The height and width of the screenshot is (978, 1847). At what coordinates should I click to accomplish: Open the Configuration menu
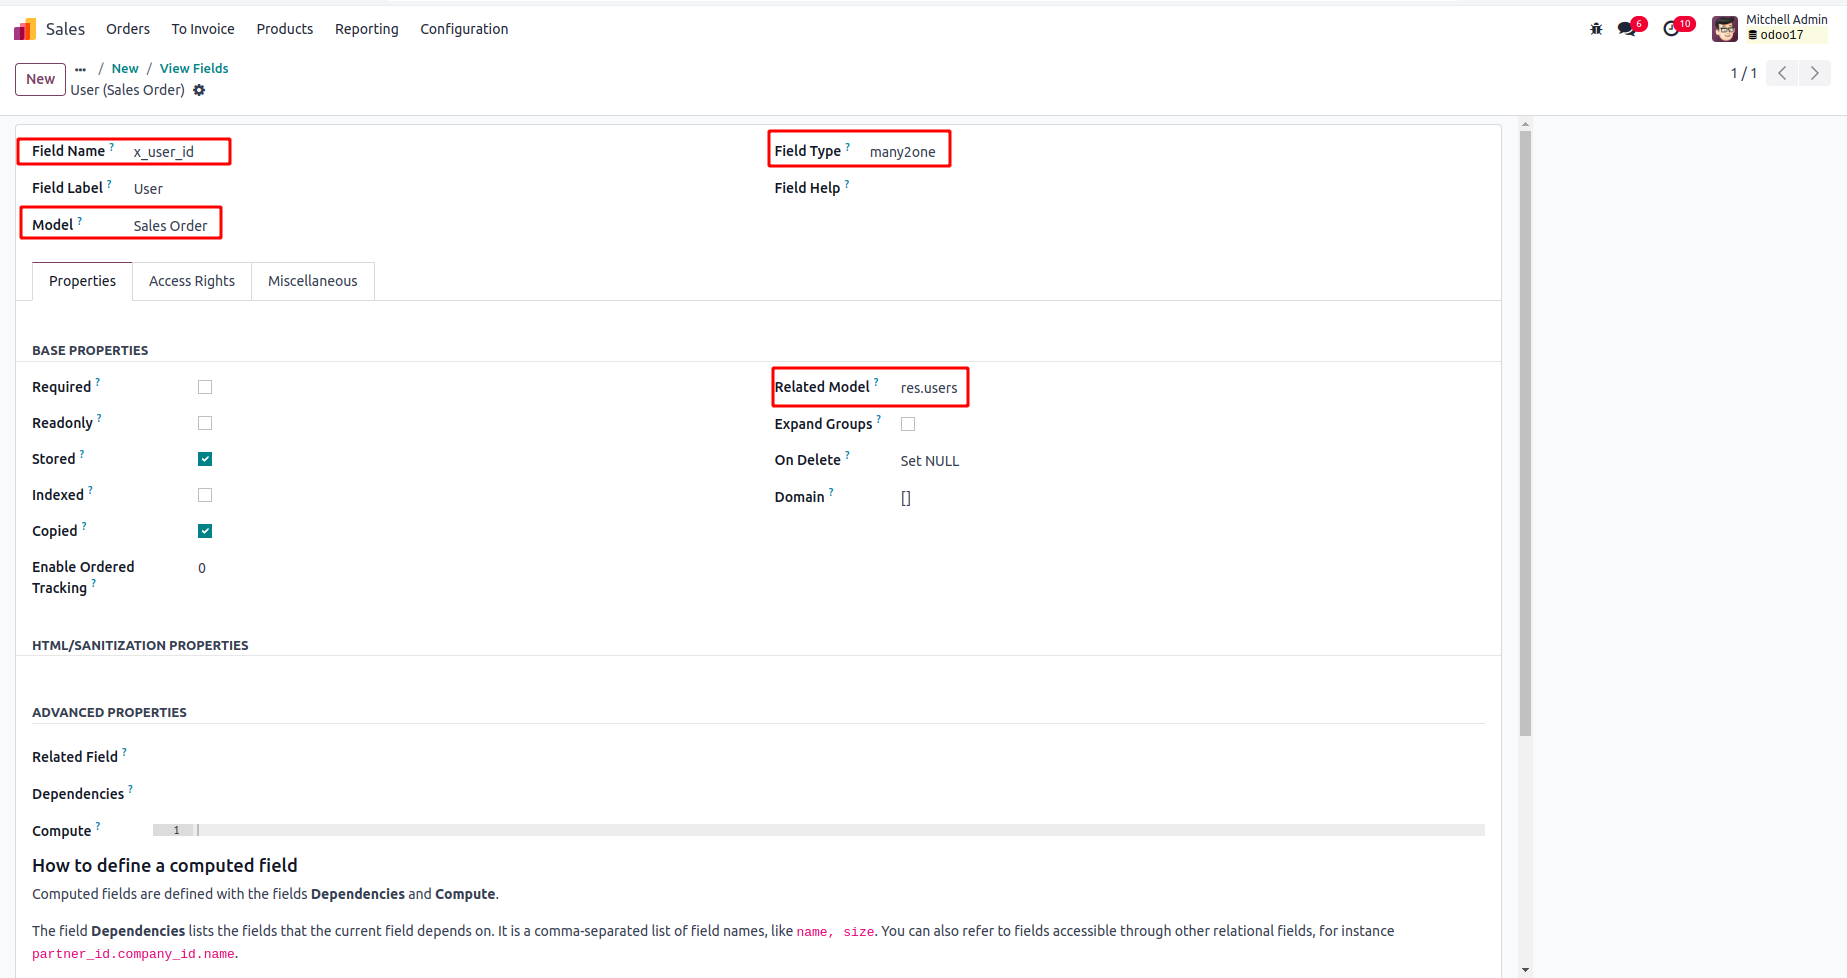[x=464, y=29]
